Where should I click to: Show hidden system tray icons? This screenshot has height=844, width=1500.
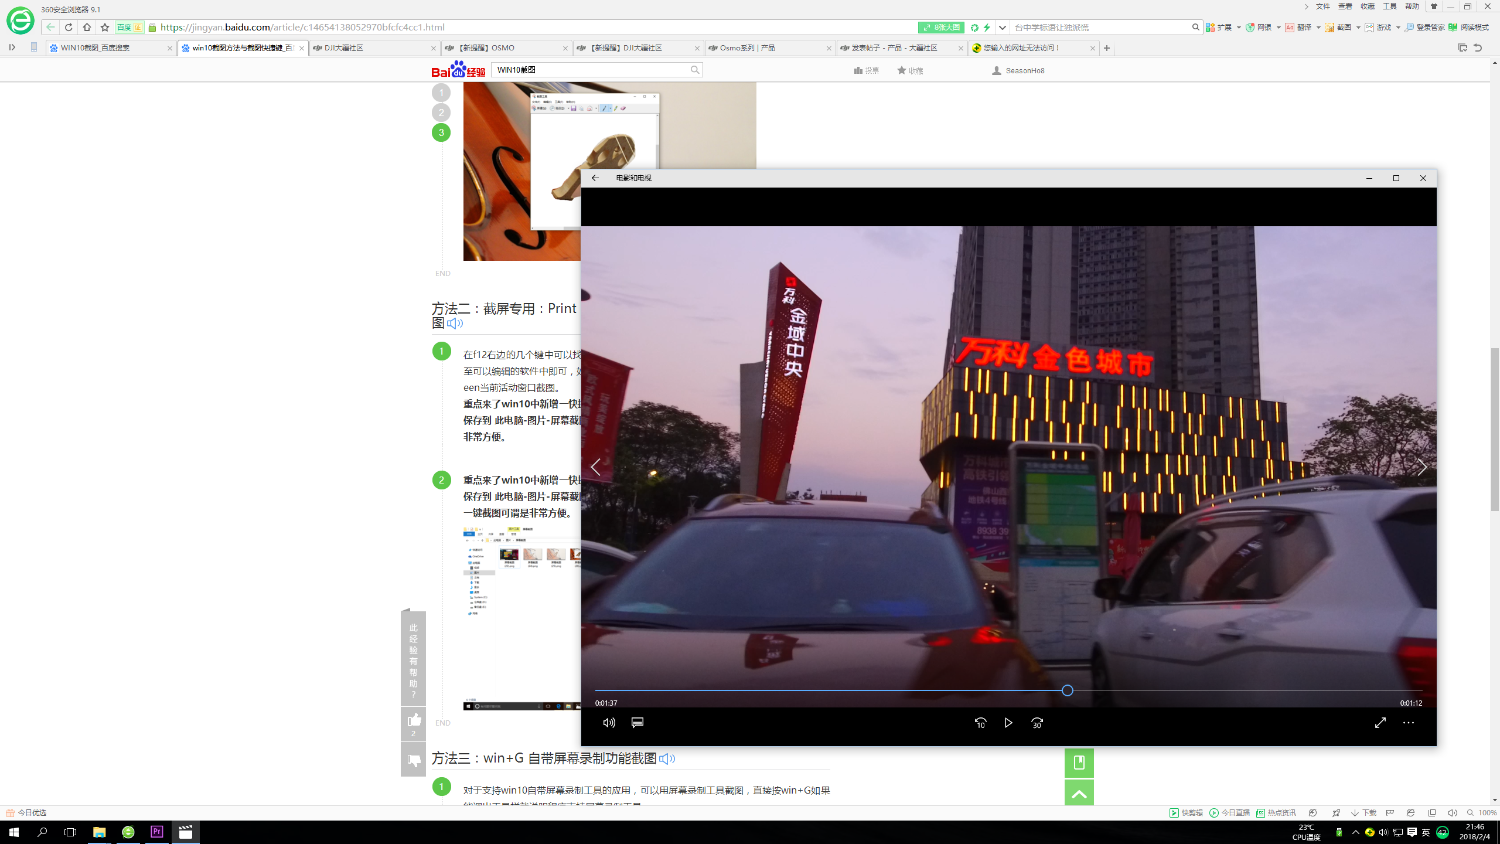click(1356, 832)
